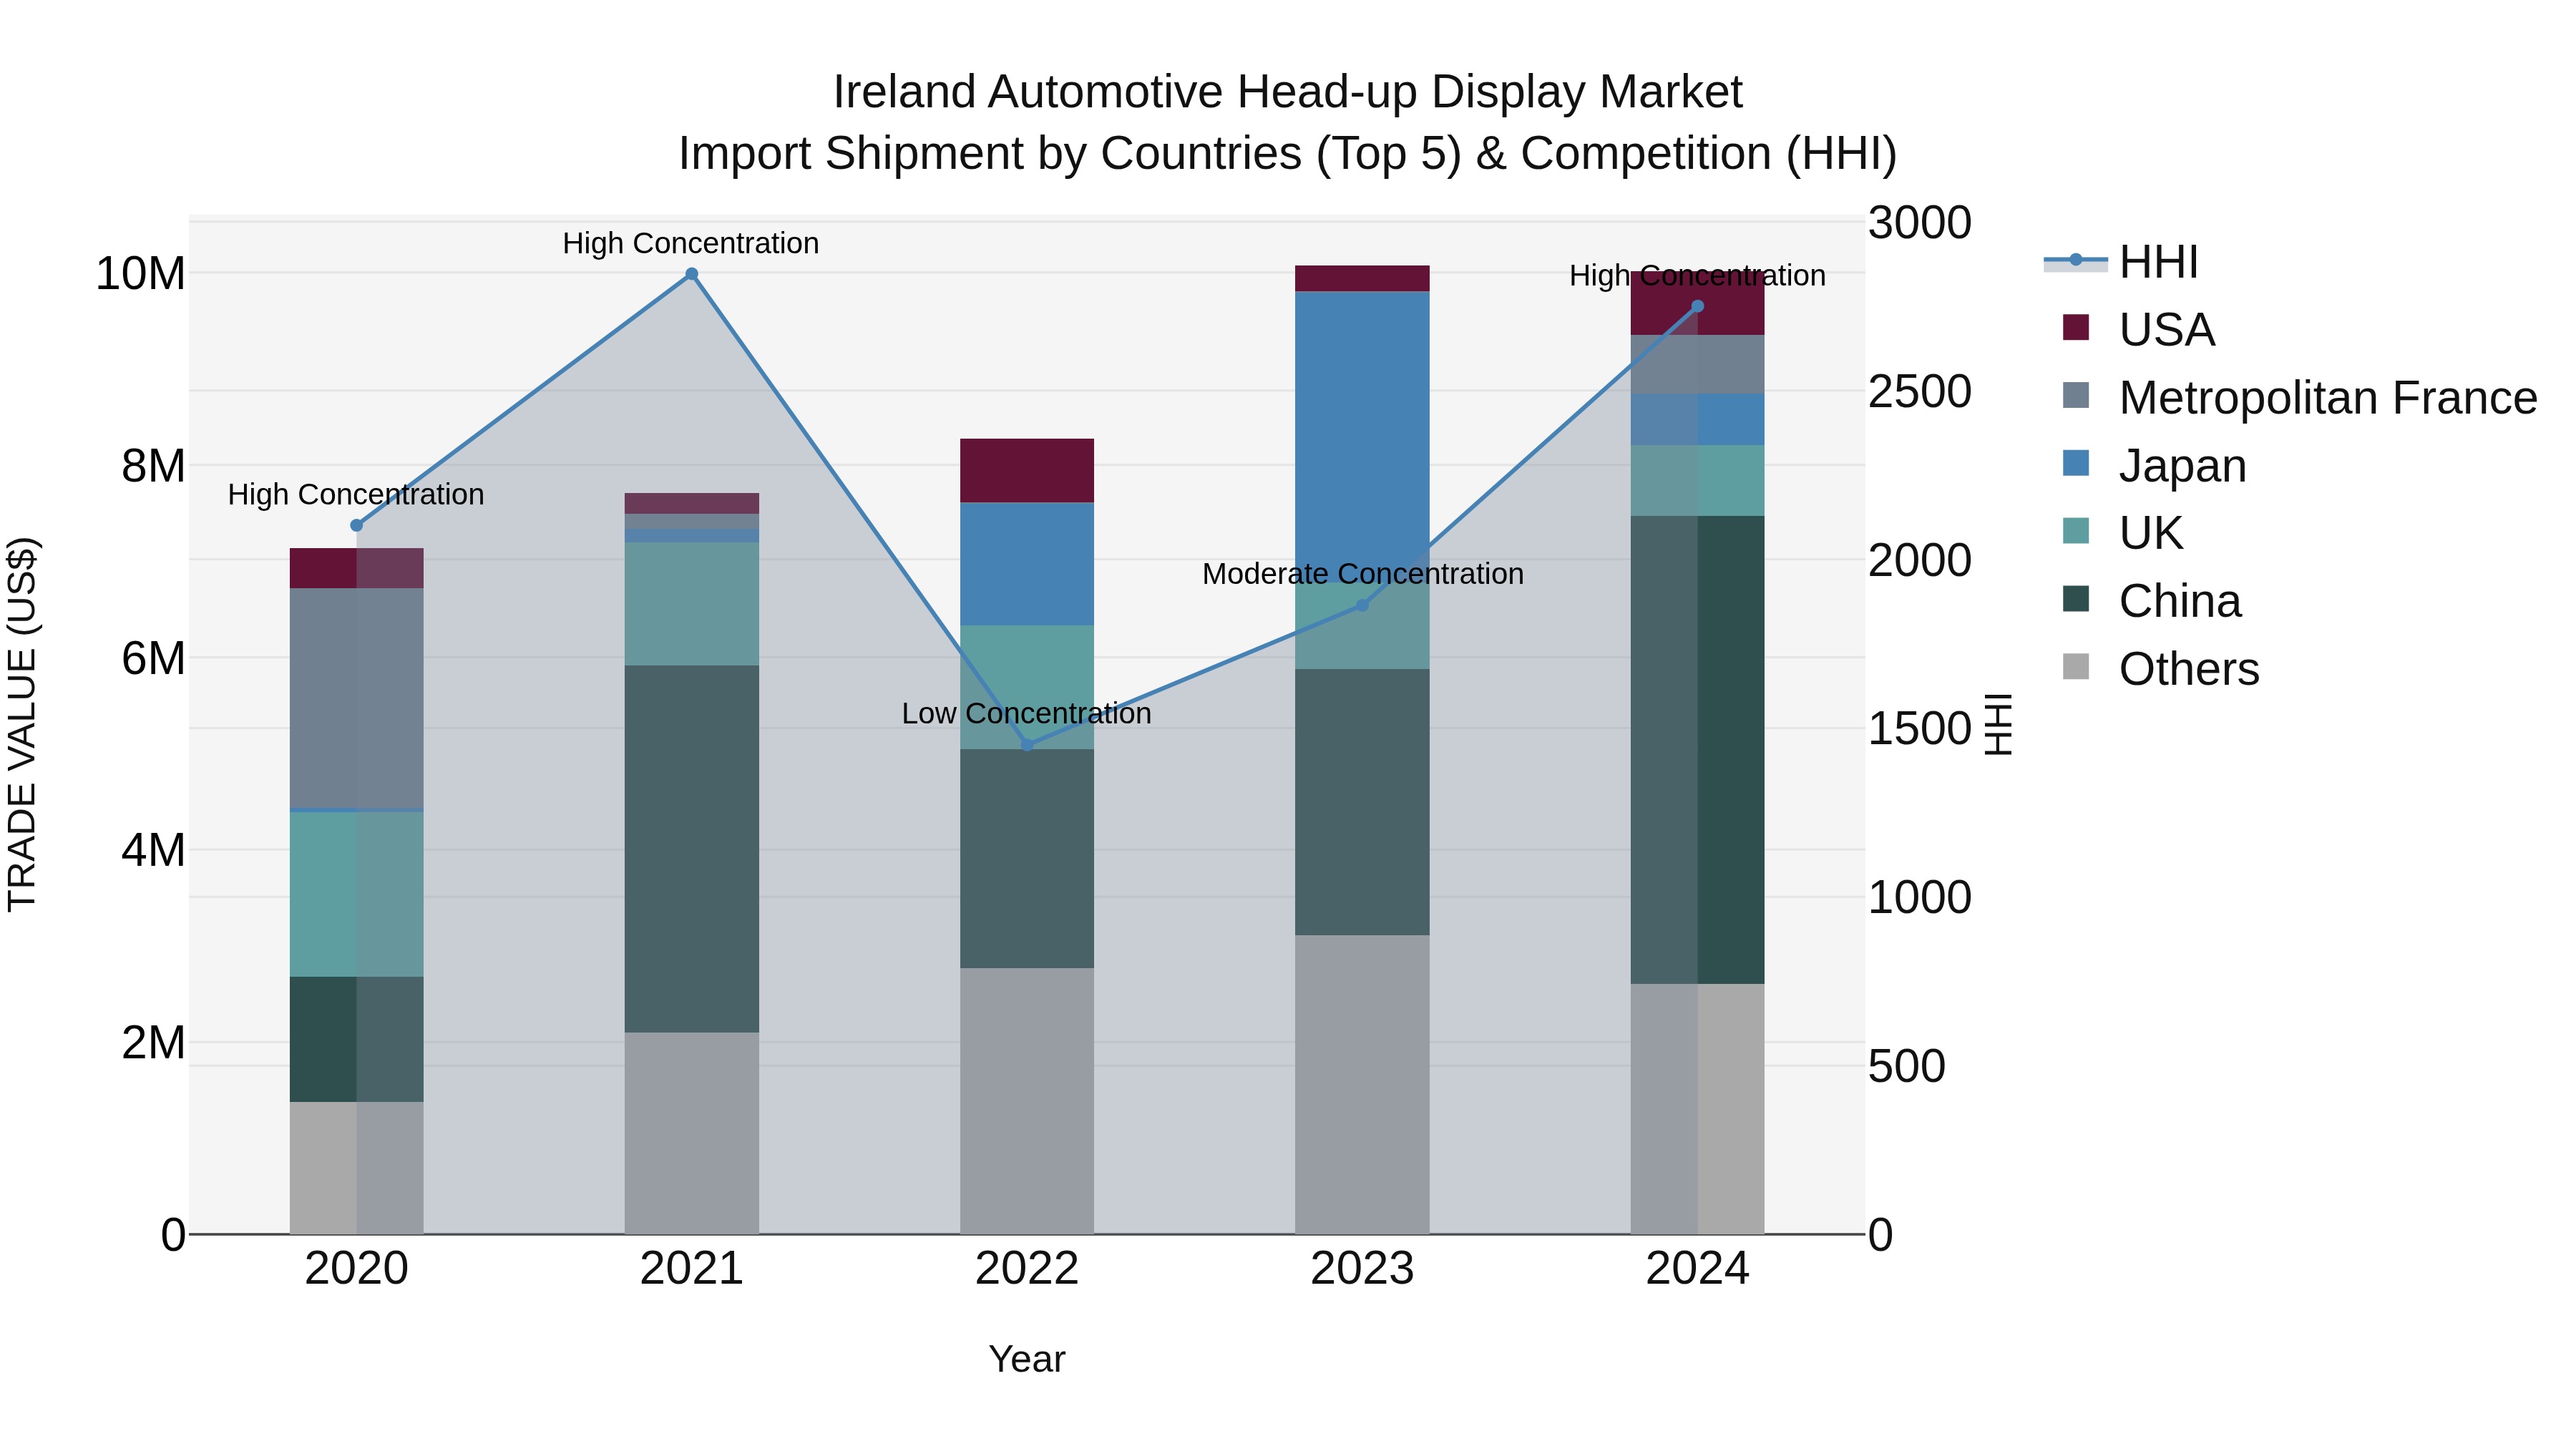The width and height of the screenshot is (2576, 1449).
Task: Click the 2M y-axis tick label
Action: [154, 1042]
